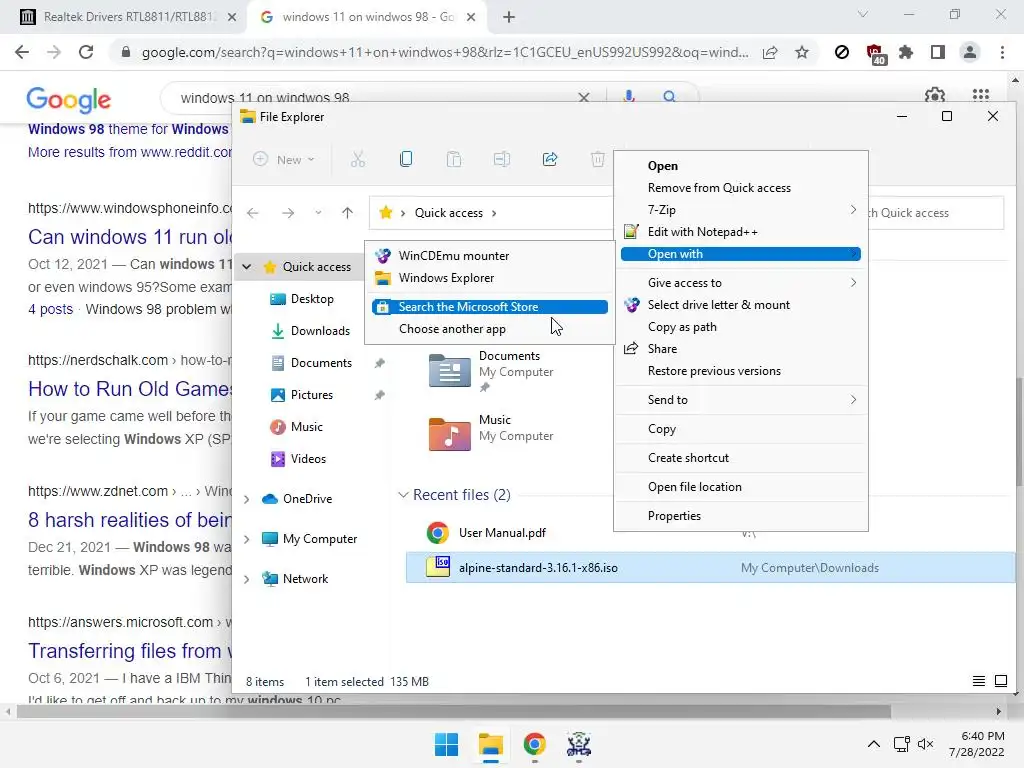Select User Manual.pdf recent file
Viewport: 1024px width, 768px height.
click(502, 533)
